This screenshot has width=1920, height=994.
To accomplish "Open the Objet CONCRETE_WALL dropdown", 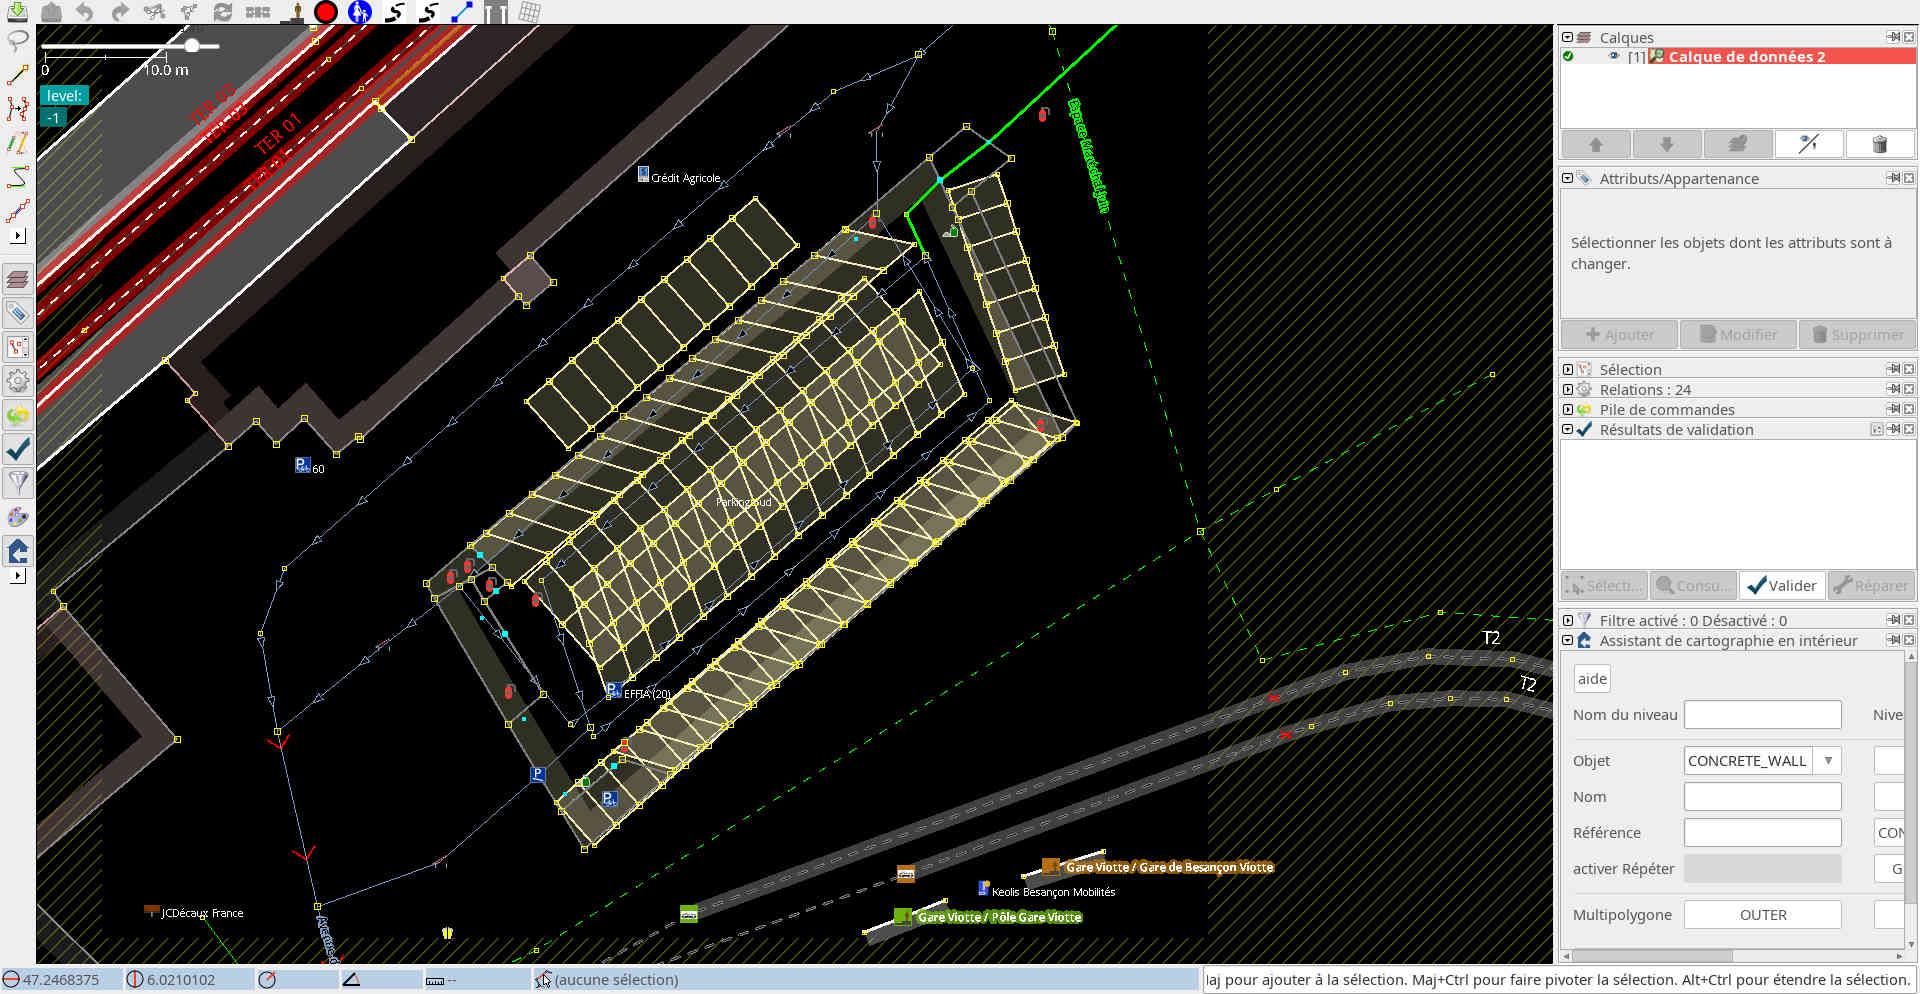I will (x=1828, y=761).
